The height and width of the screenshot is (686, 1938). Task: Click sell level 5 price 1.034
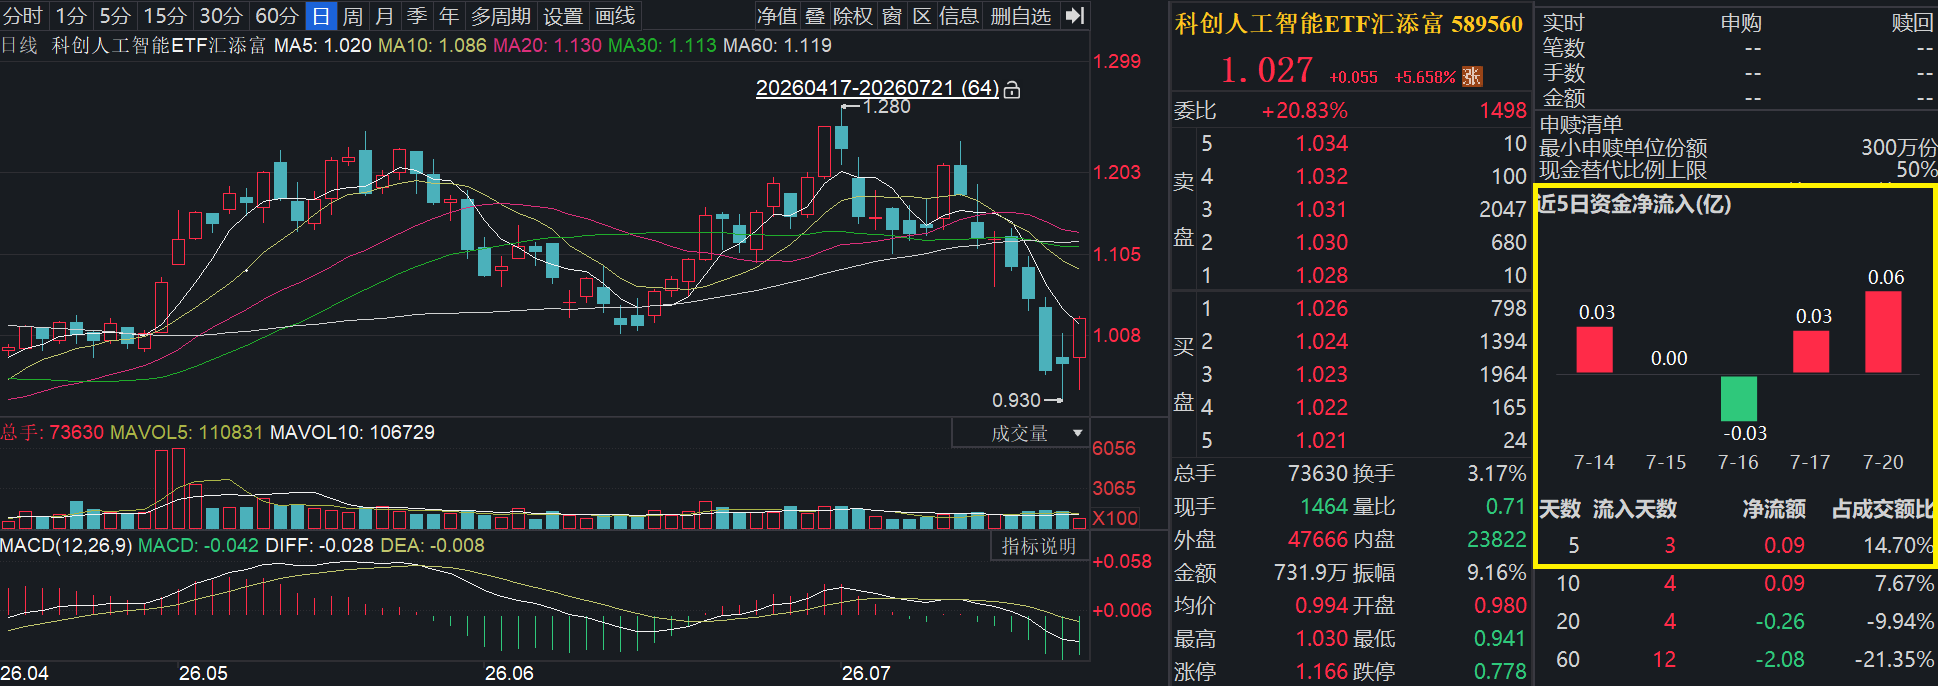(1322, 143)
